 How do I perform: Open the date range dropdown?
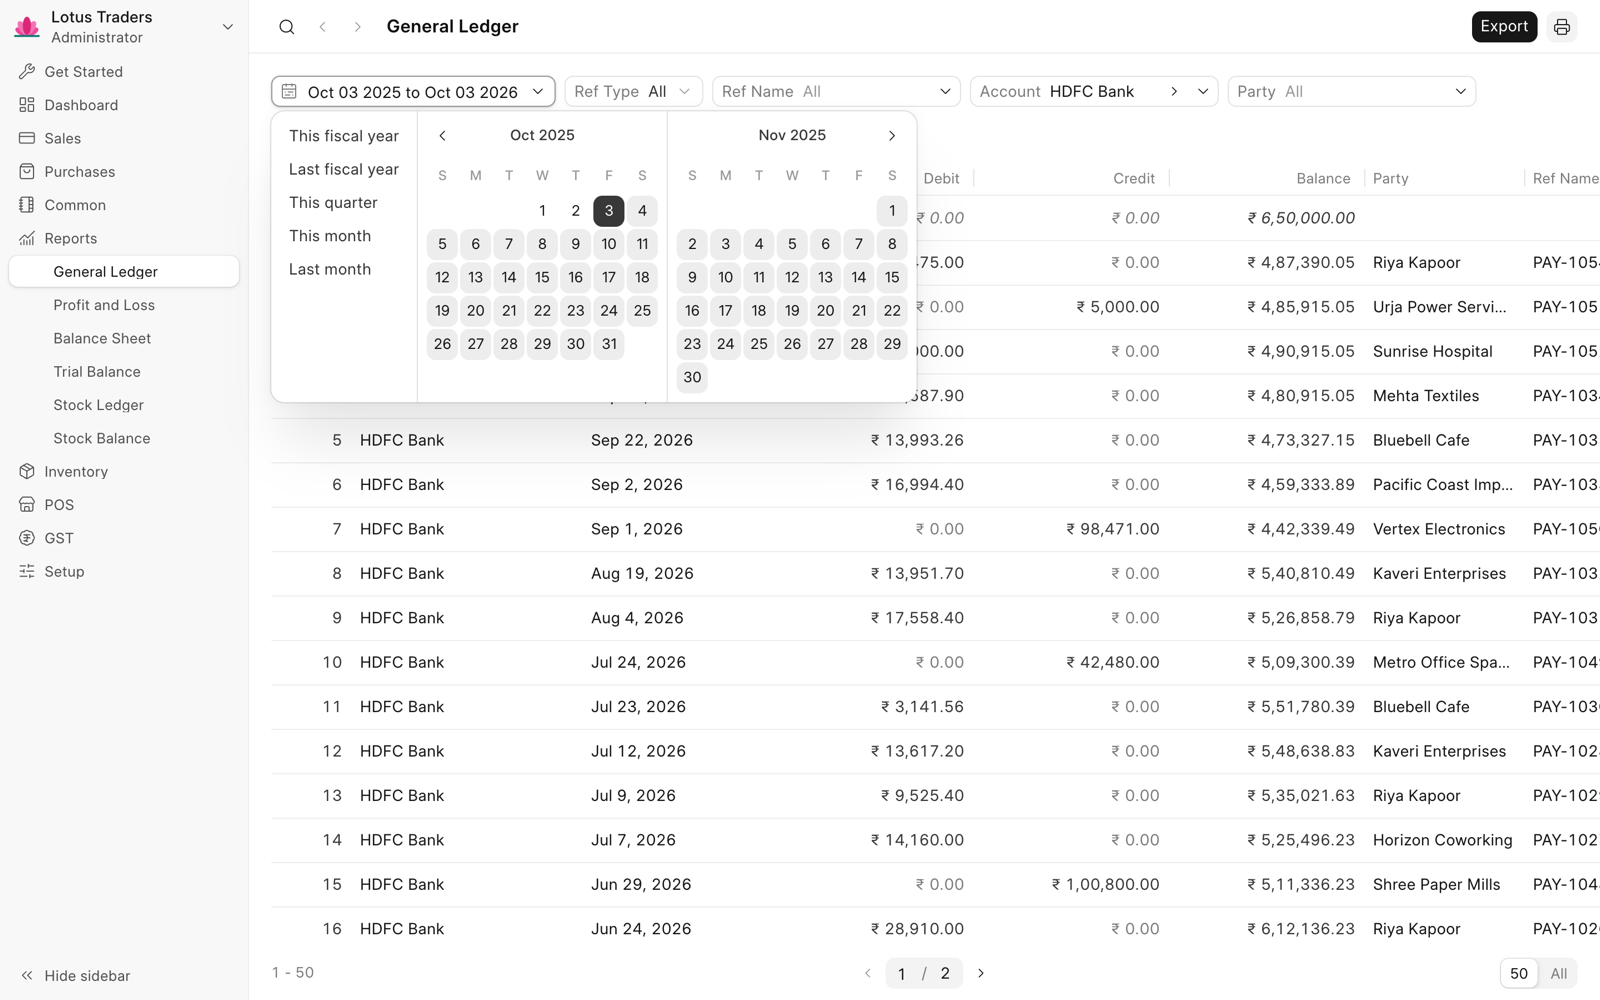(413, 92)
